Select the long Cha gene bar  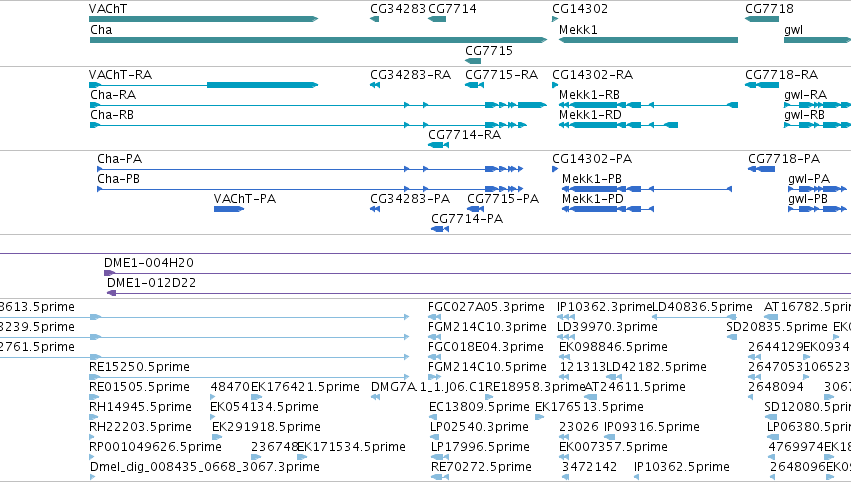tap(318, 40)
